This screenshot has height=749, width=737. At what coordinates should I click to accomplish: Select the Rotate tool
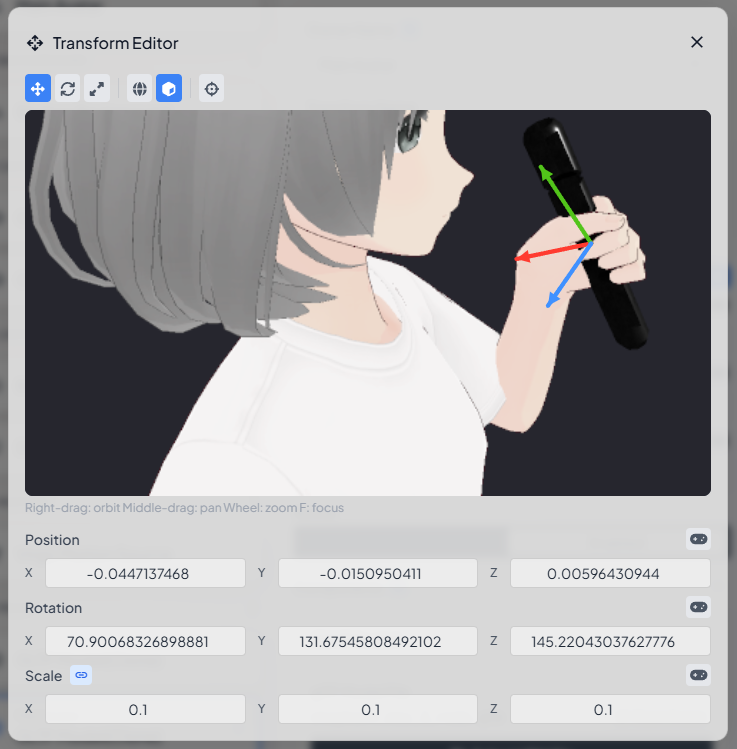67,88
